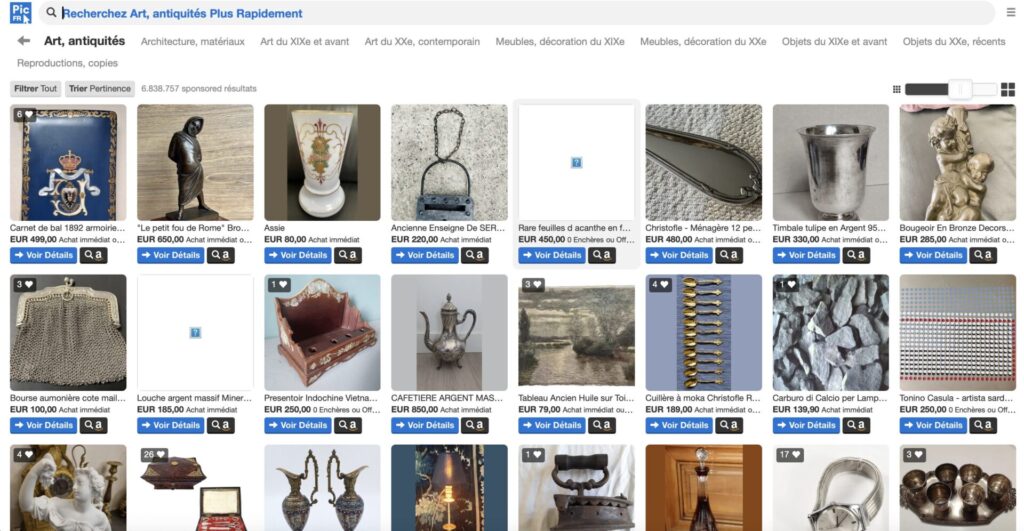Open the hamburger menu icon top-right

(x=1010, y=12)
